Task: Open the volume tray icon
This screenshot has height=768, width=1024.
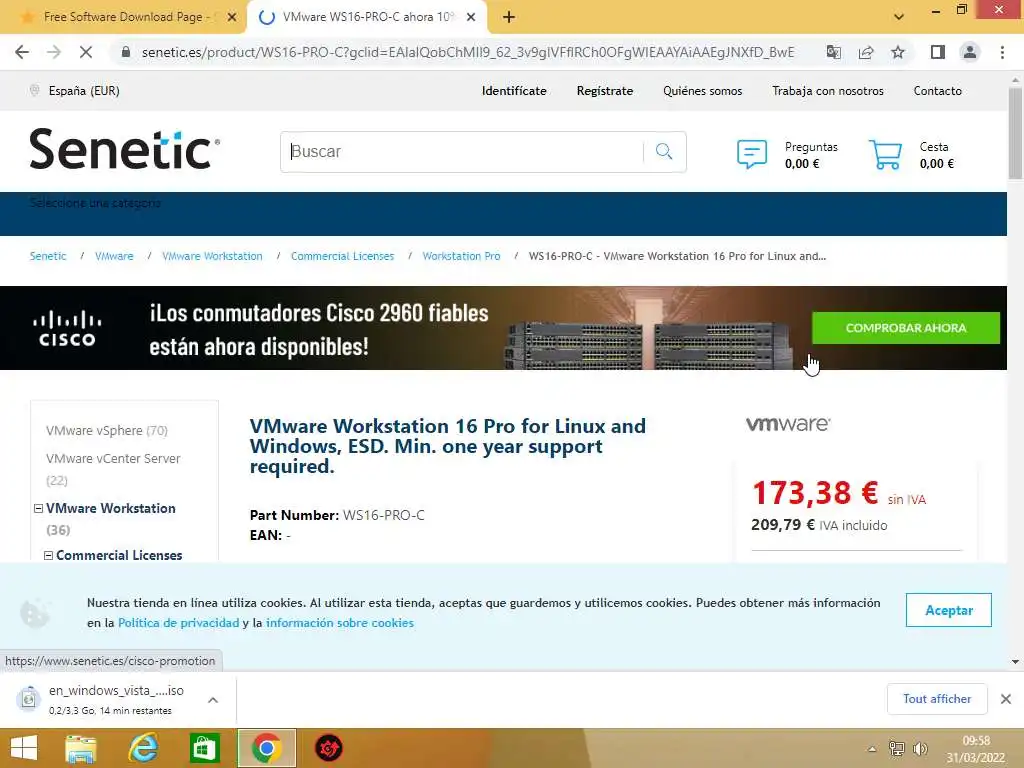Action: (x=920, y=749)
